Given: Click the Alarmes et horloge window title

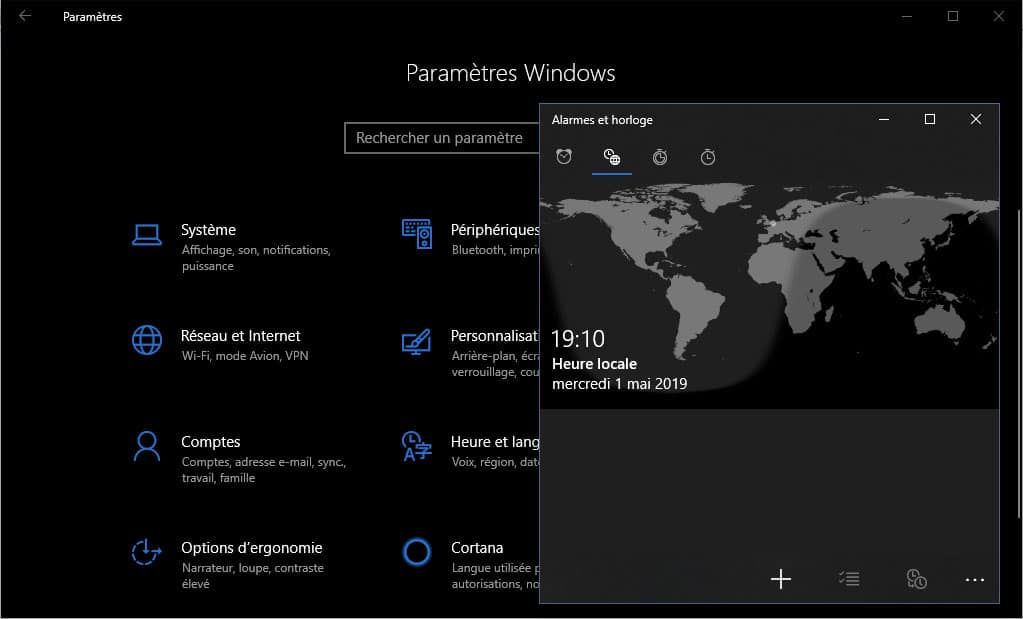Looking at the screenshot, I should coord(602,119).
